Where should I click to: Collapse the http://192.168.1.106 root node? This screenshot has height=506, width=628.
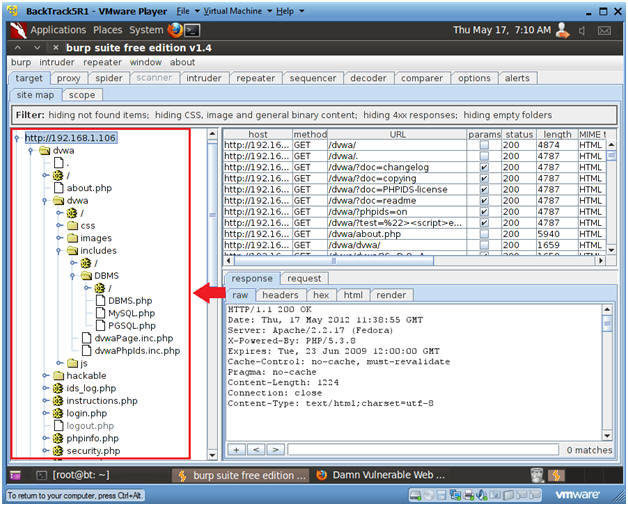click(x=17, y=138)
